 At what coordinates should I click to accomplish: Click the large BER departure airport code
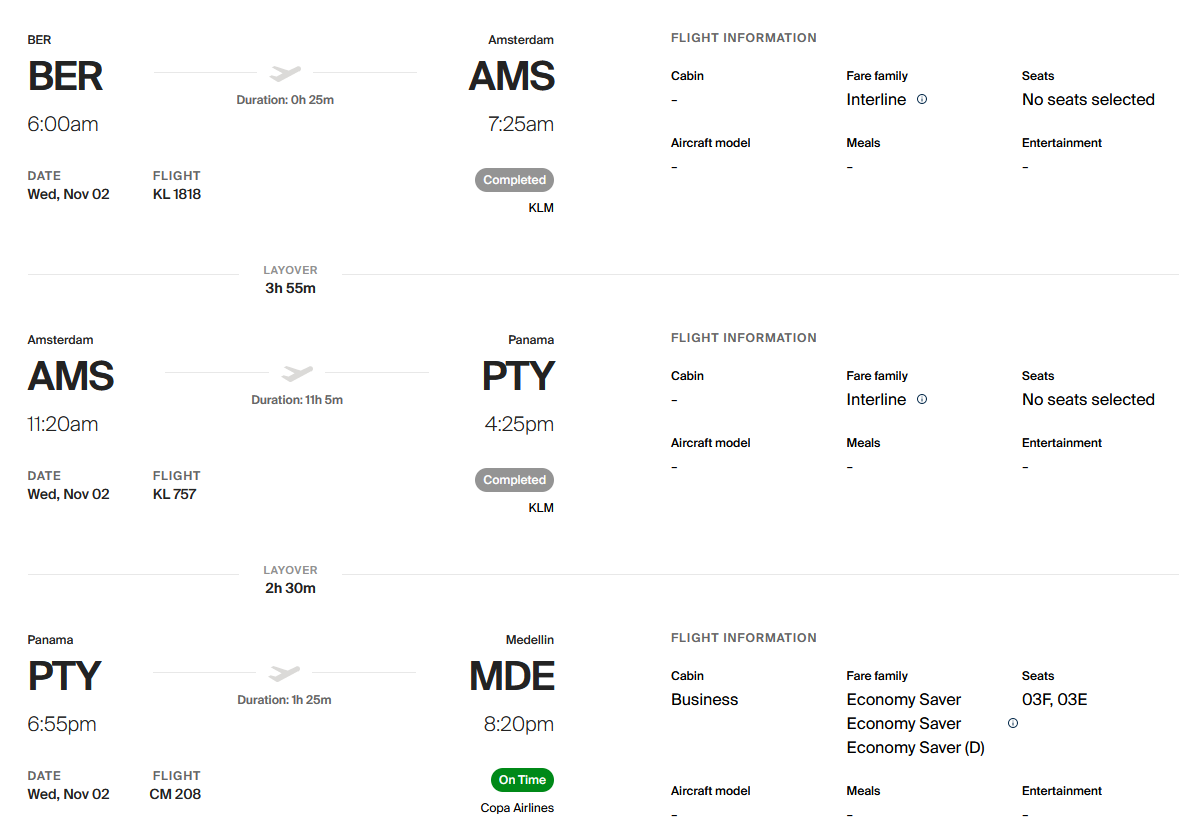coord(65,77)
